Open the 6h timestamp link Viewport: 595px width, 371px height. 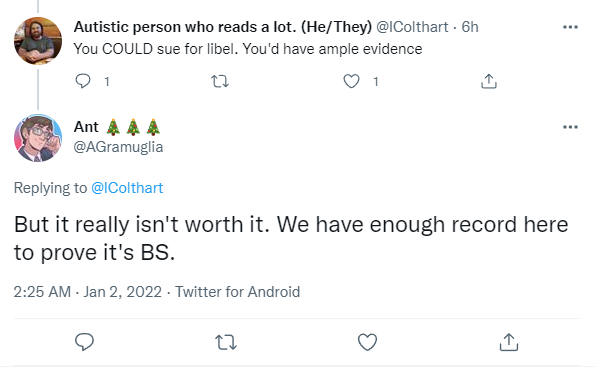tap(470, 27)
